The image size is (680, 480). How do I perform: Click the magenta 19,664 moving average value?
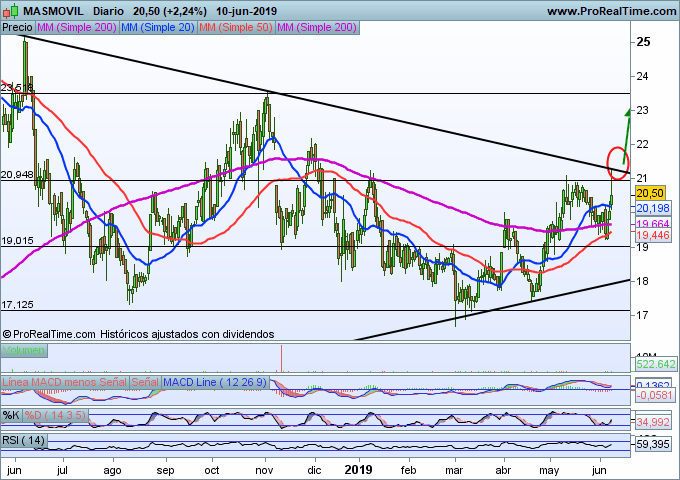click(x=653, y=224)
